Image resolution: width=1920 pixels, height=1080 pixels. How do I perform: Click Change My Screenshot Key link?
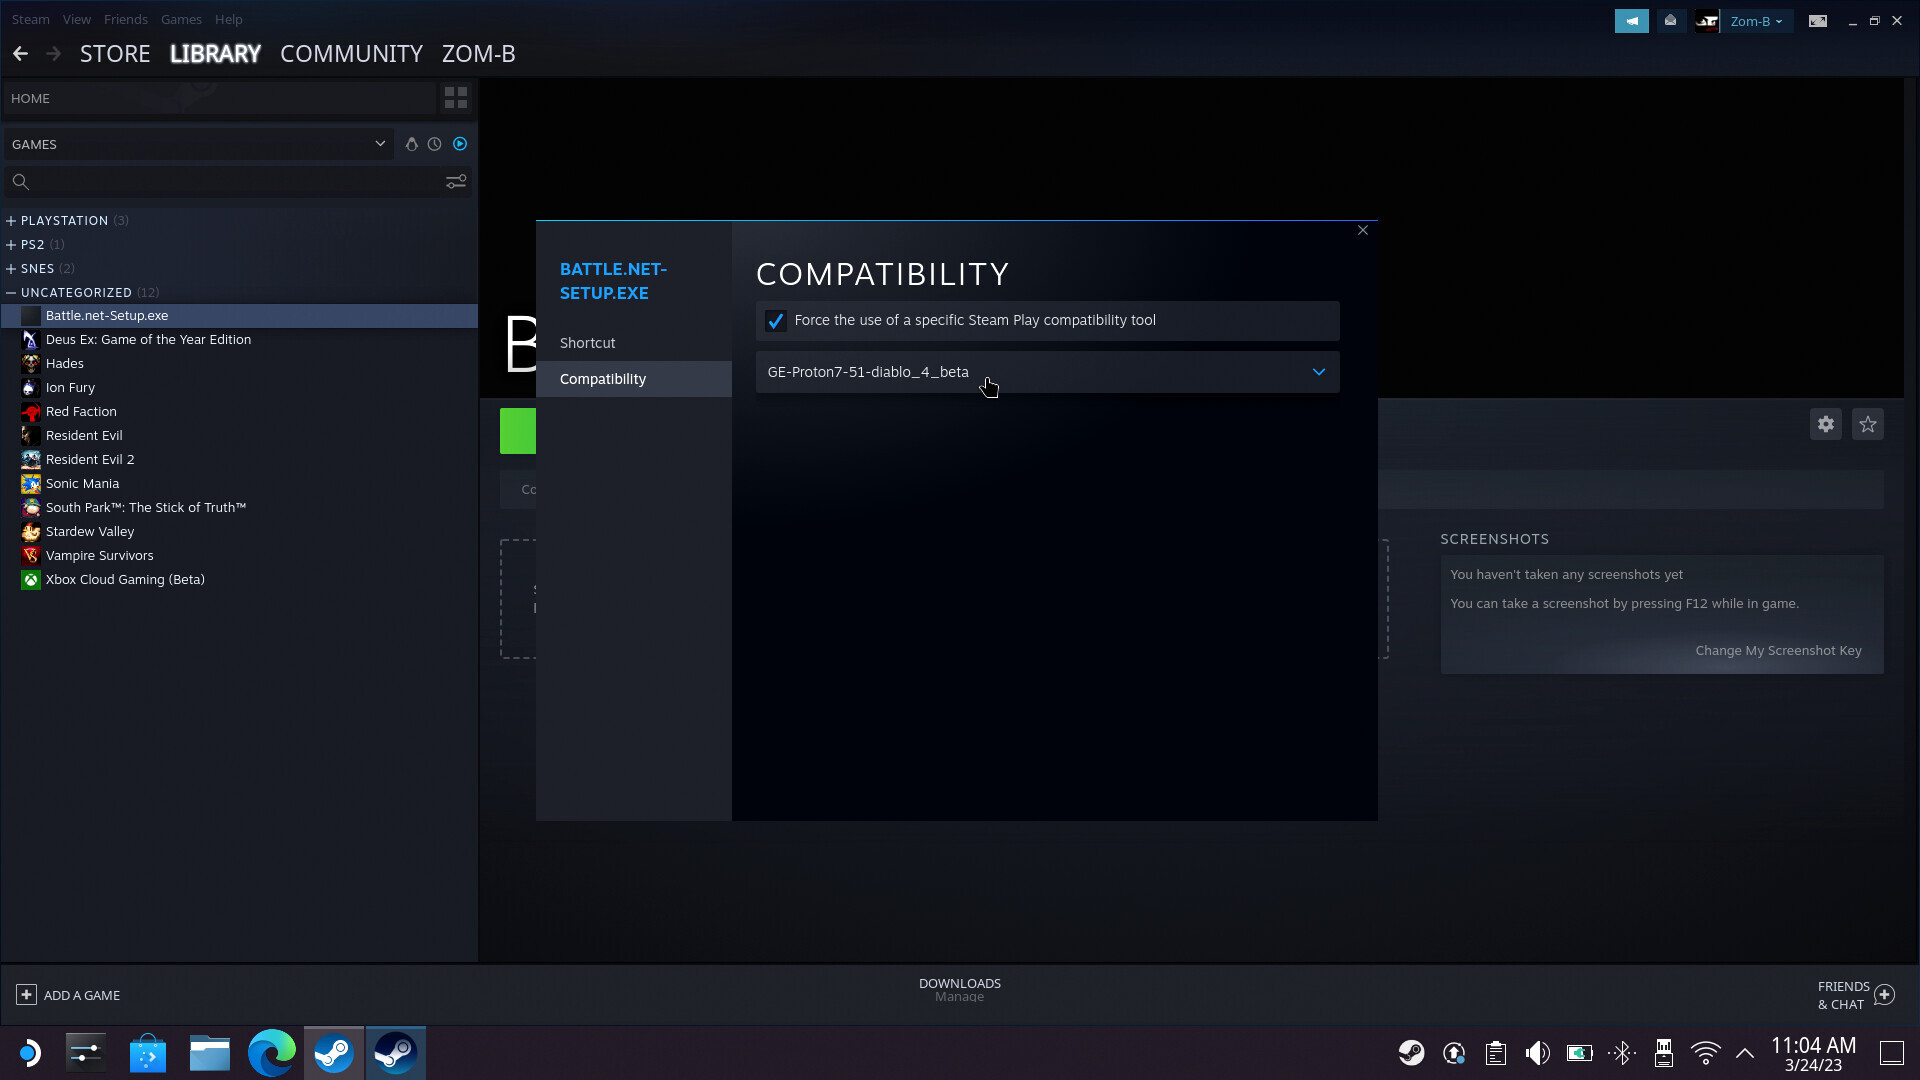pyautogui.click(x=1778, y=651)
